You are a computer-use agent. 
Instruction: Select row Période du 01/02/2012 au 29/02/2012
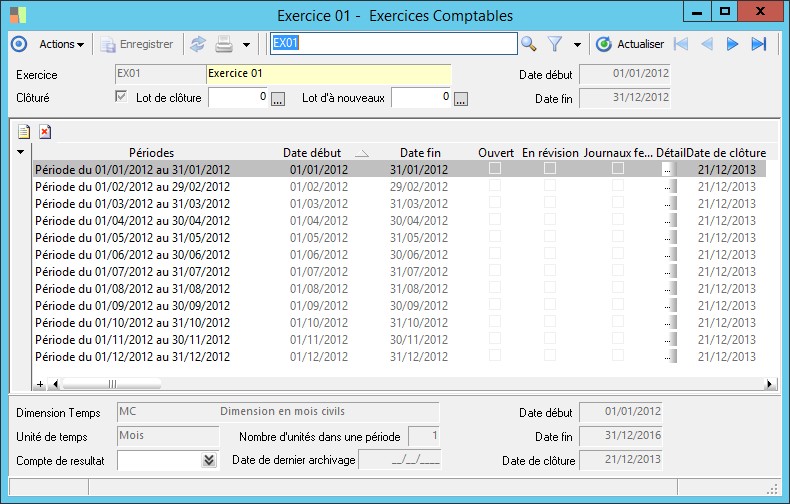(400, 186)
